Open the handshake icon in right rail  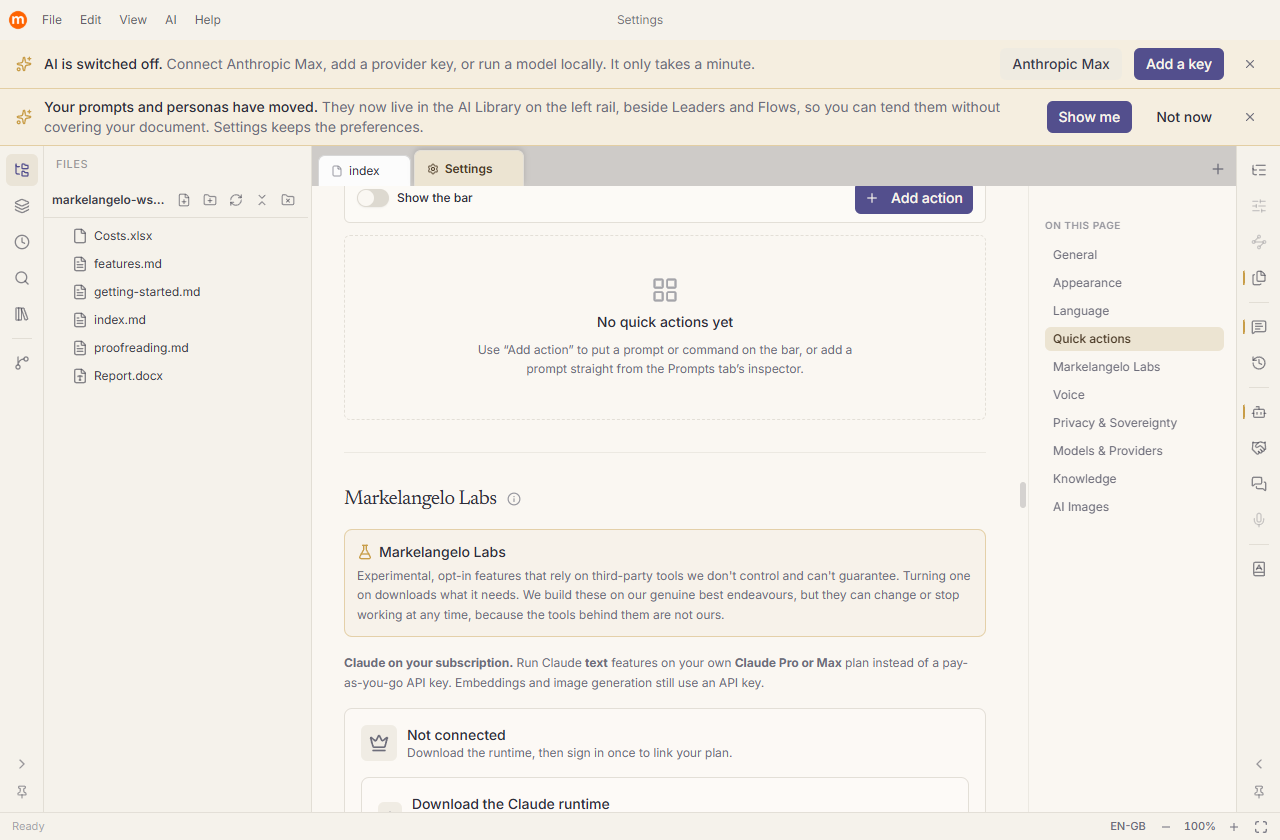coord(1259,448)
